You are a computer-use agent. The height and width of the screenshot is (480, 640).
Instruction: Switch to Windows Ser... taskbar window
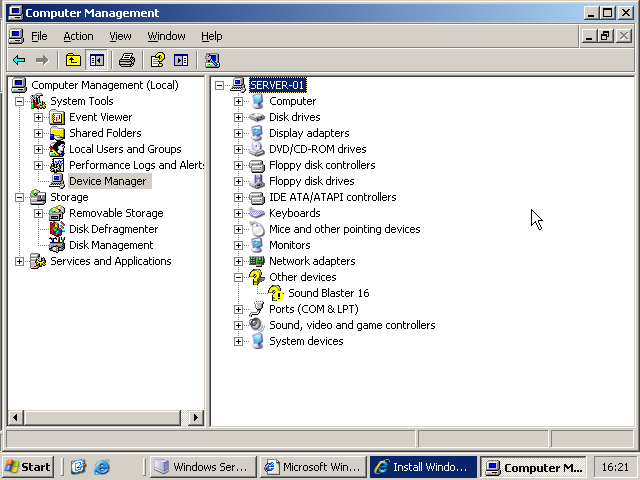(x=203, y=467)
